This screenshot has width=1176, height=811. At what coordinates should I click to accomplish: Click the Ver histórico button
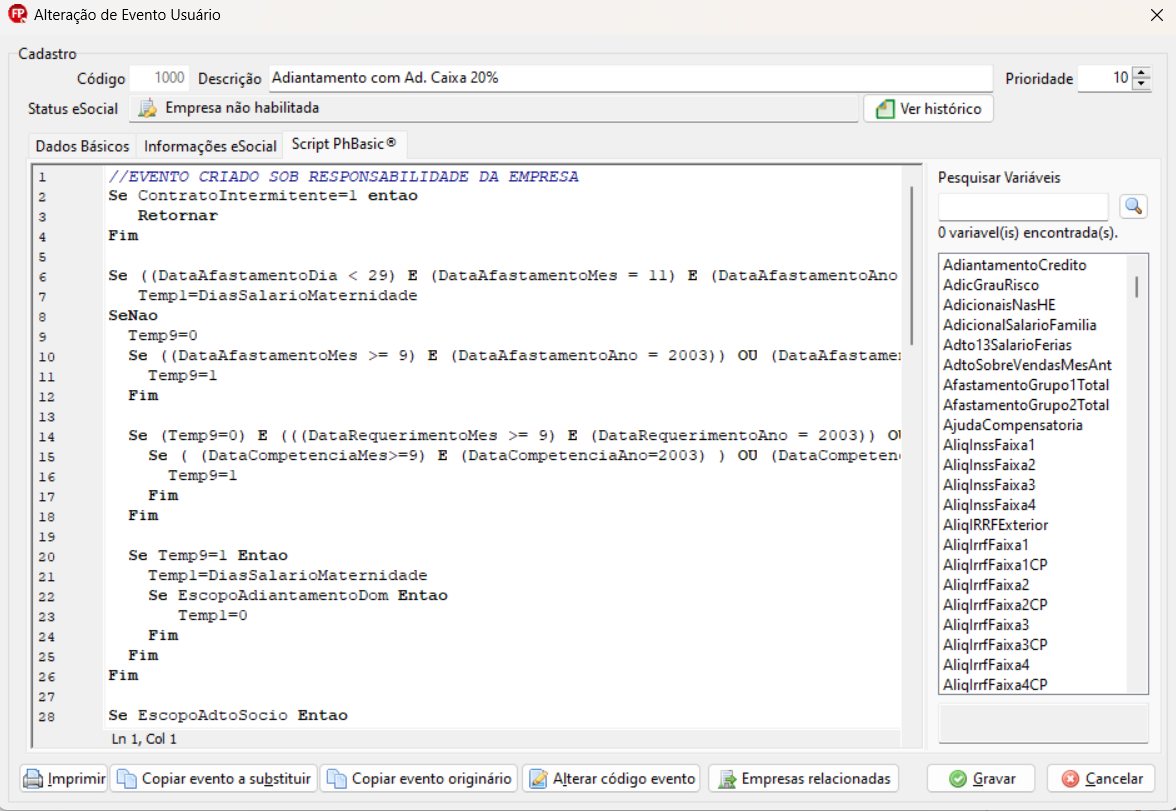(x=928, y=109)
